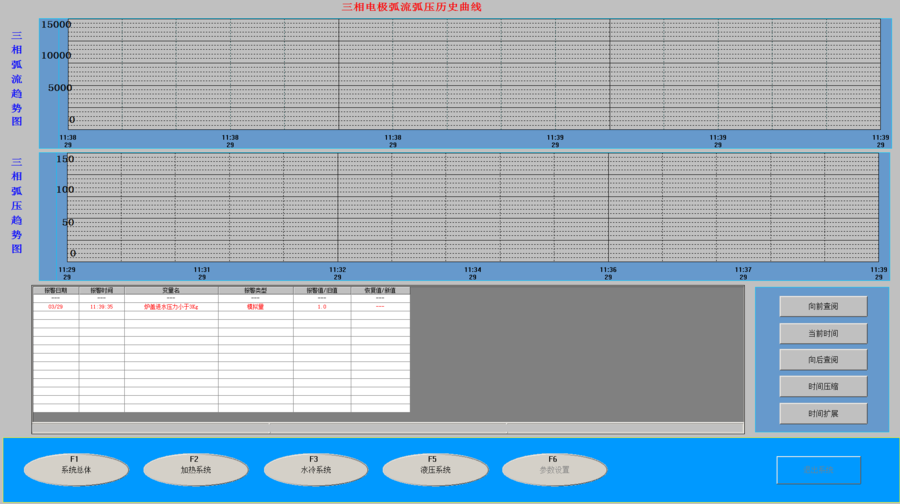This screenshot has height=504, width=900.
Task: Open F1 系统总体 screen
Action: [76, 469]
